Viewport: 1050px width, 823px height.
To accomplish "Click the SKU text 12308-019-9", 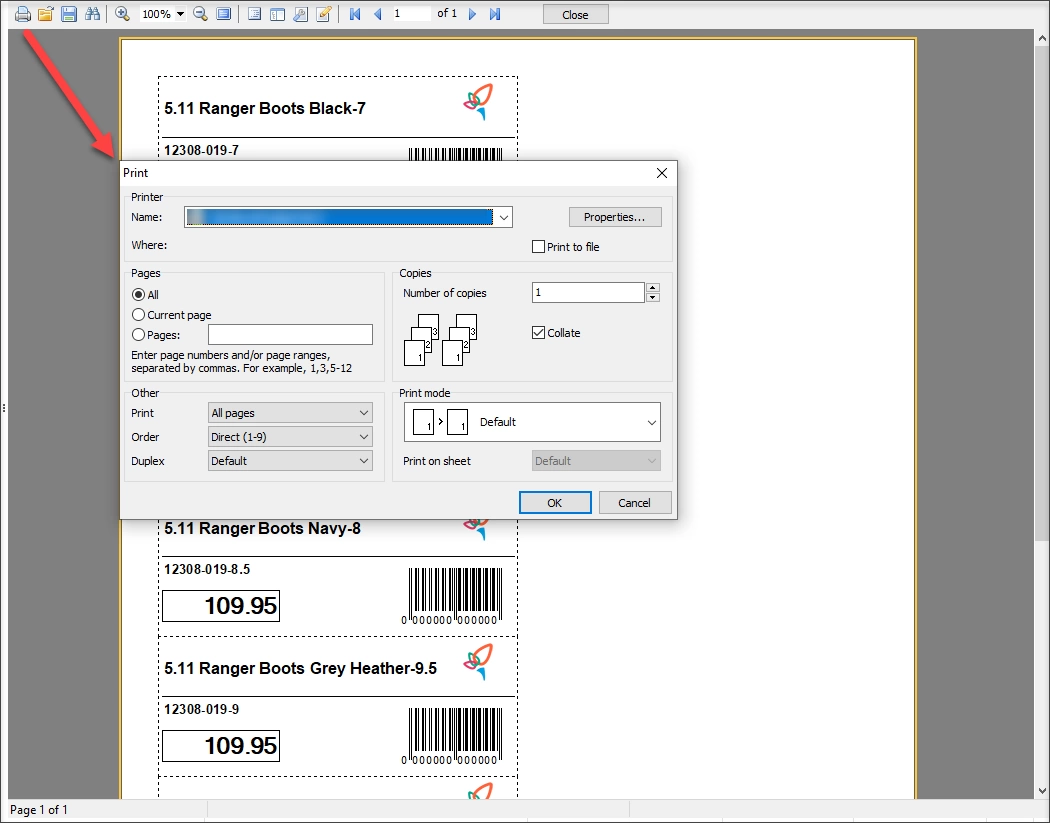I will click(x=202, y=709).
